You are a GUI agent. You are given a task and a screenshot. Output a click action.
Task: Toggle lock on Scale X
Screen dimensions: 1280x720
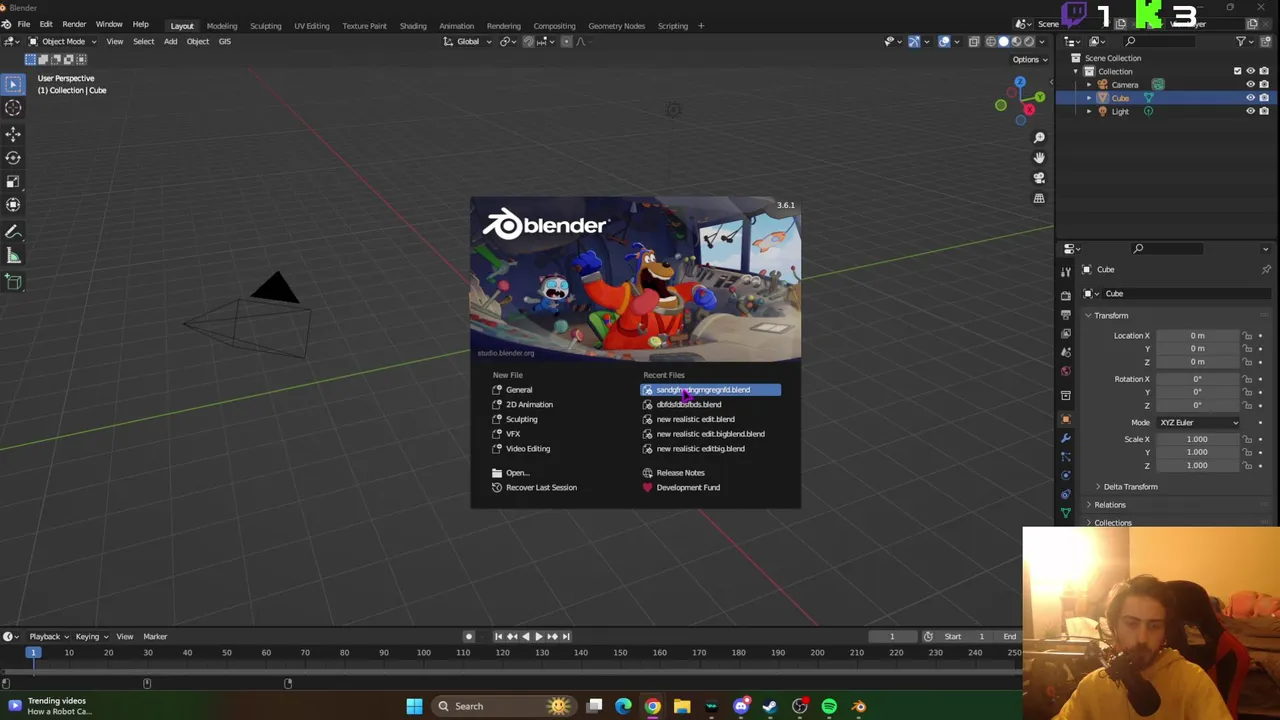(x=1247, y=439)
